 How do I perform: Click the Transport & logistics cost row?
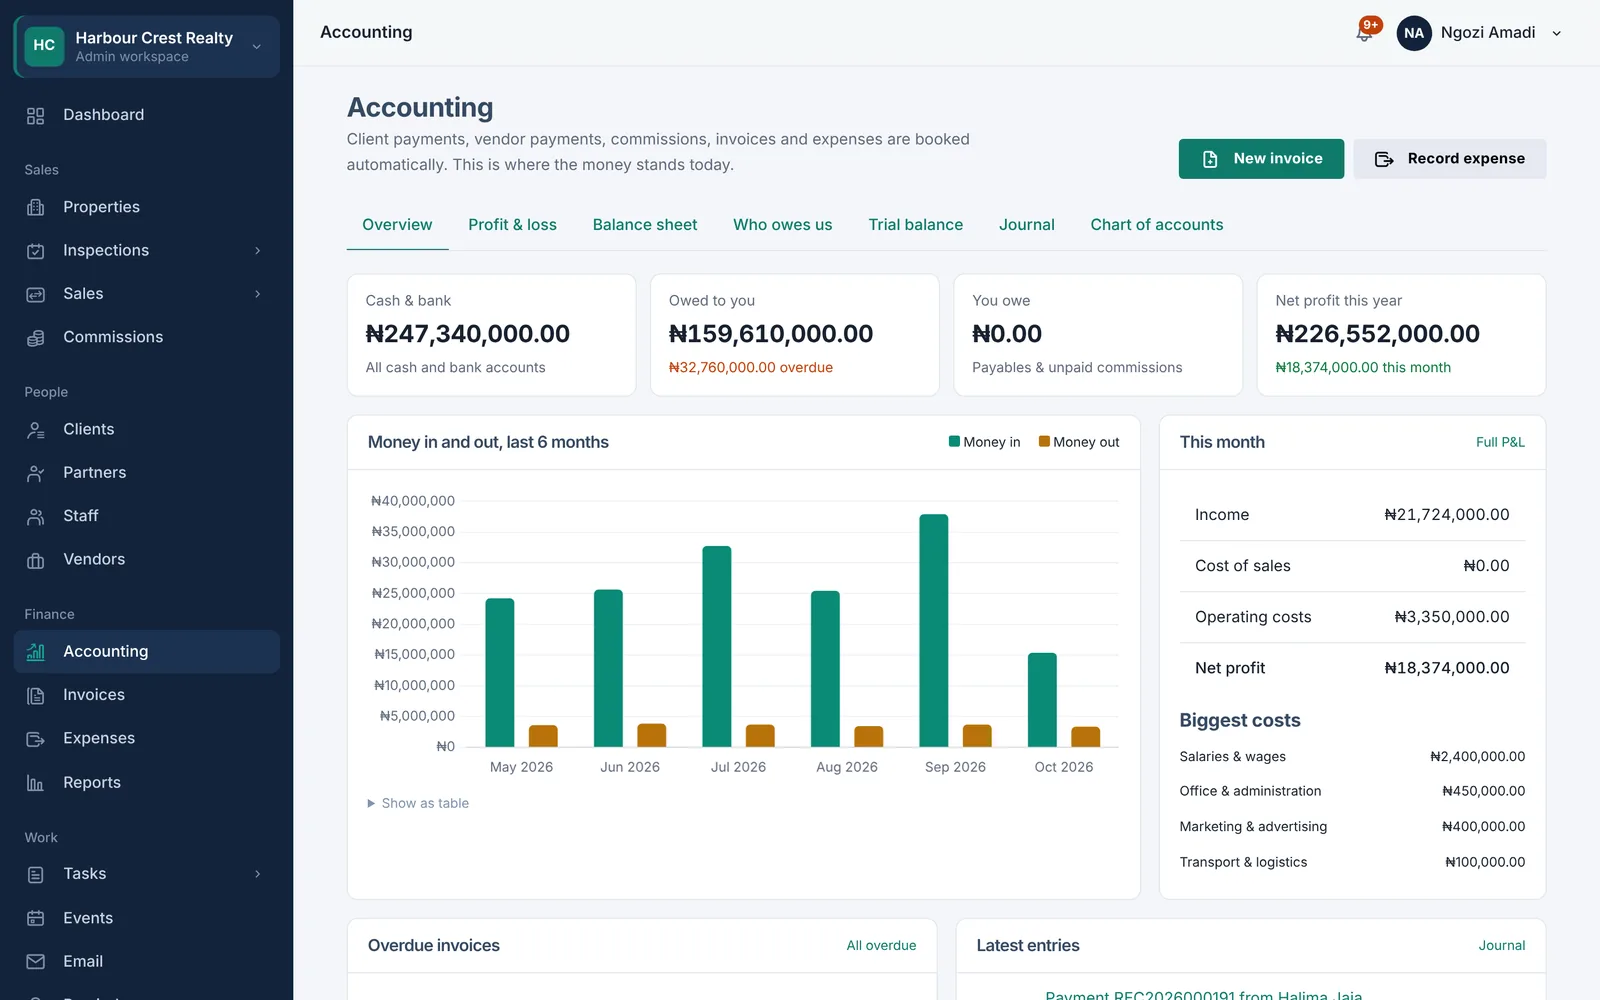point(1352,862)
